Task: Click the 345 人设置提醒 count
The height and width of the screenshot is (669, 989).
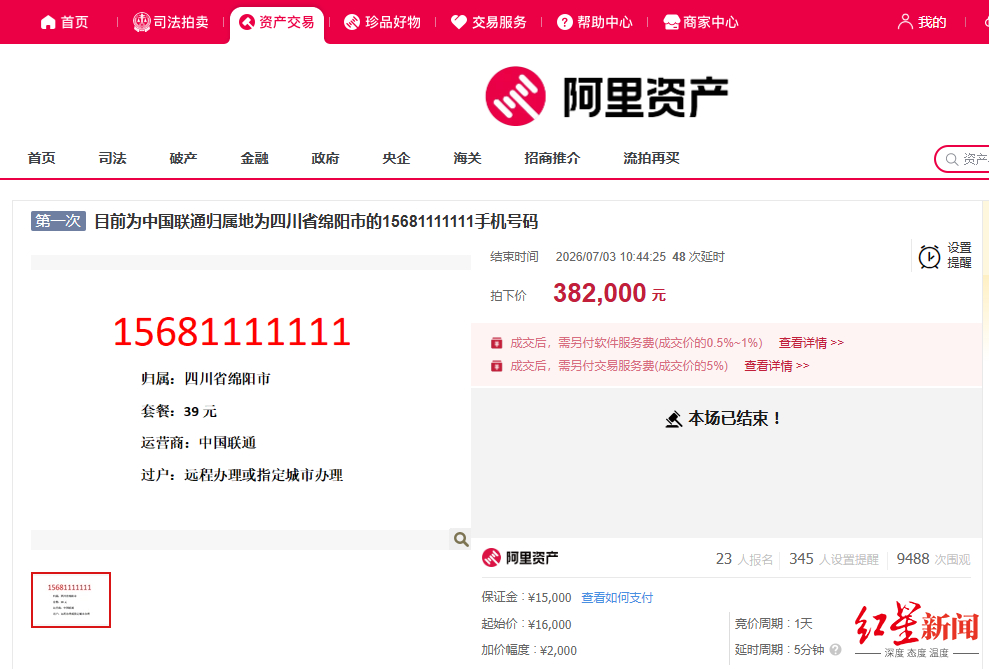Action: 833,559
